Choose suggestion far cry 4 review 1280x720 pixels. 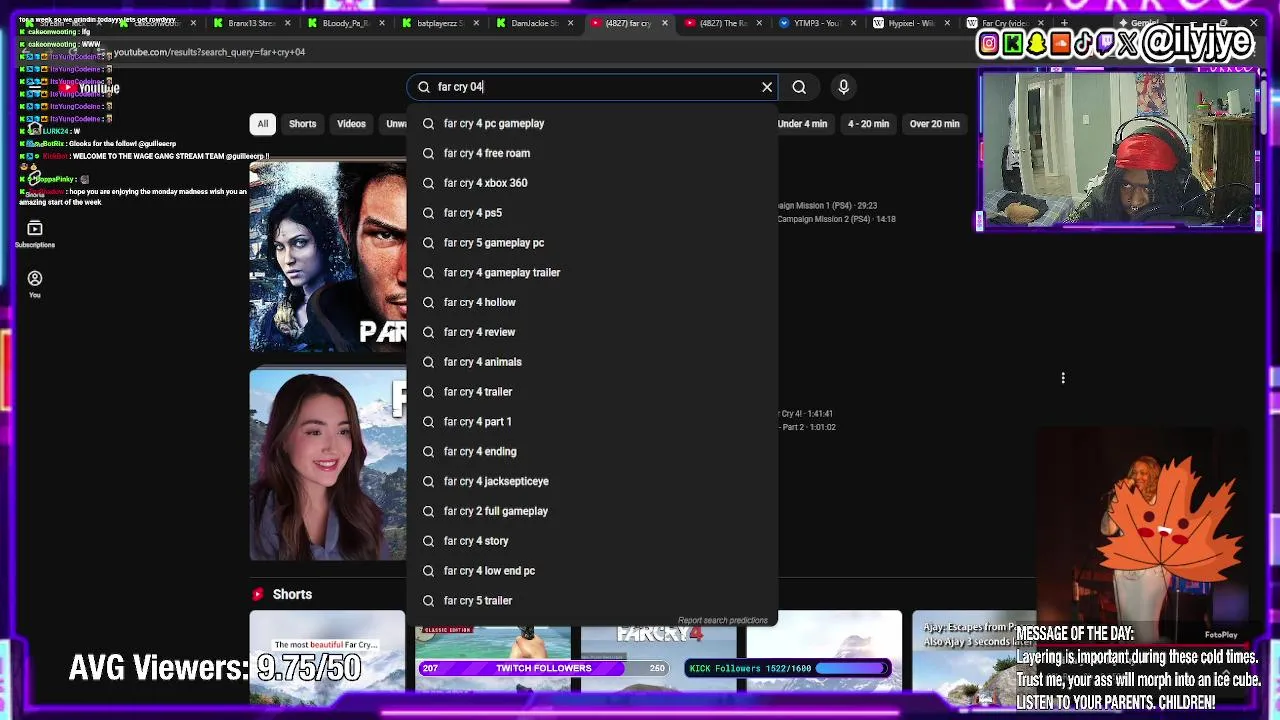click(592, 332)
